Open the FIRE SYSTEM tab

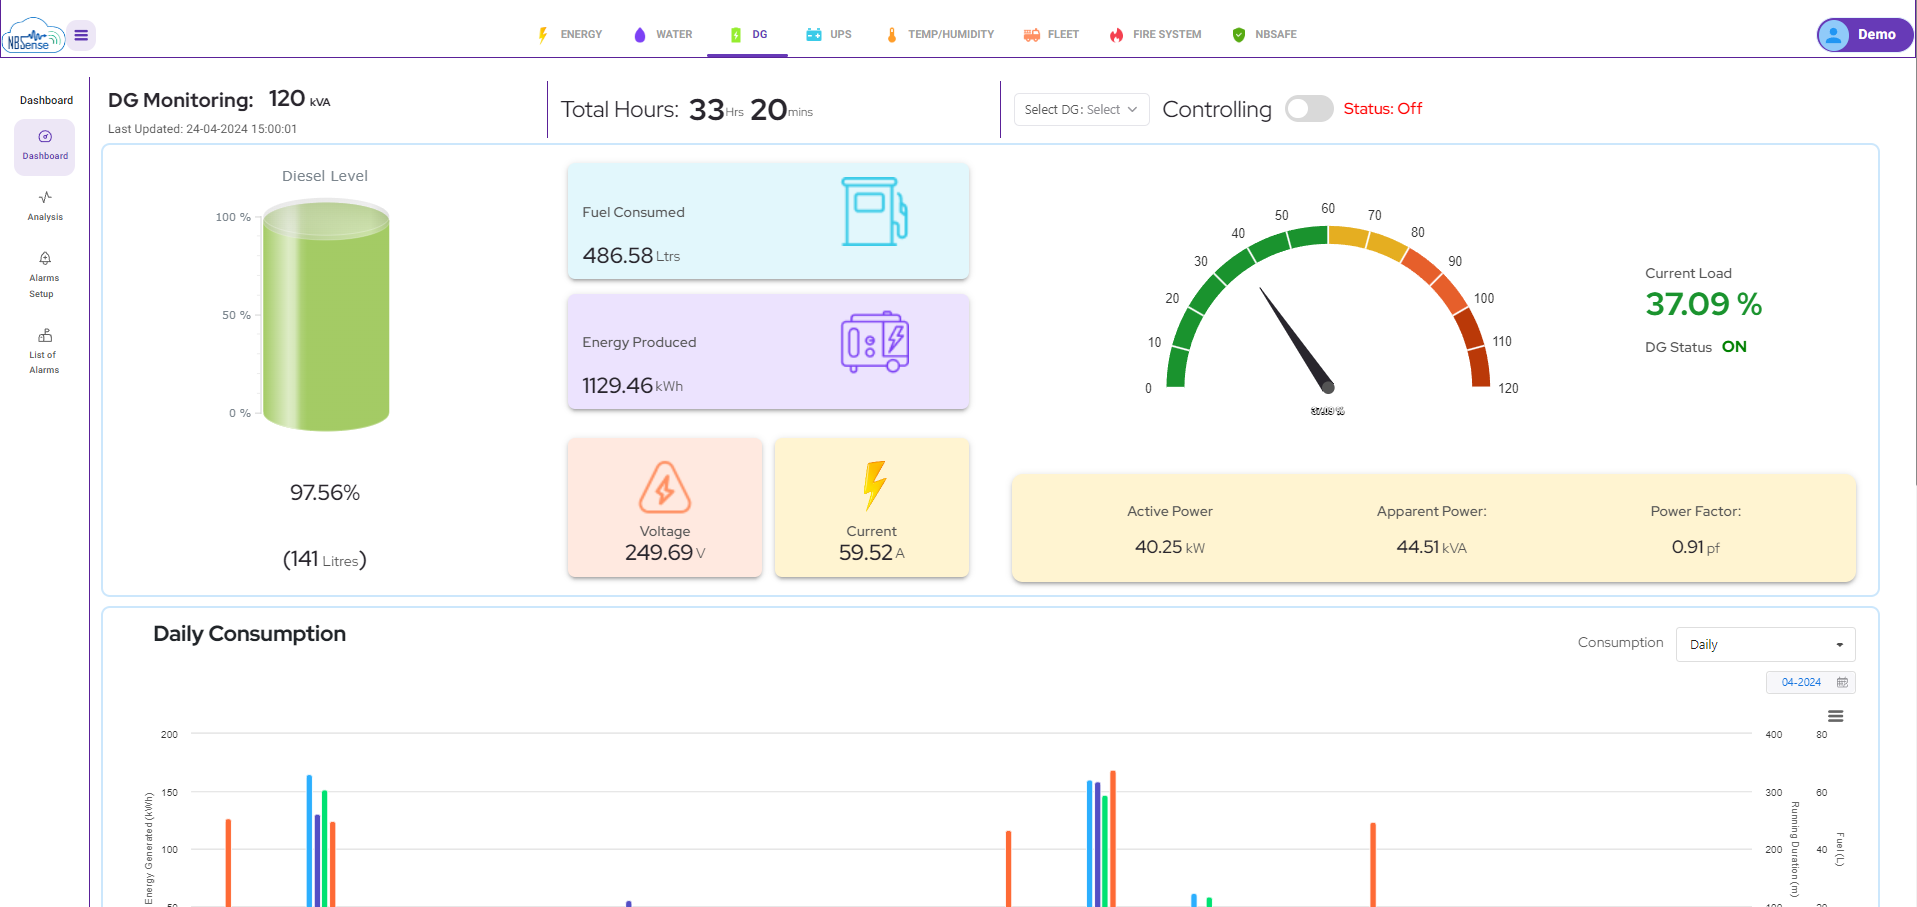1155,34
